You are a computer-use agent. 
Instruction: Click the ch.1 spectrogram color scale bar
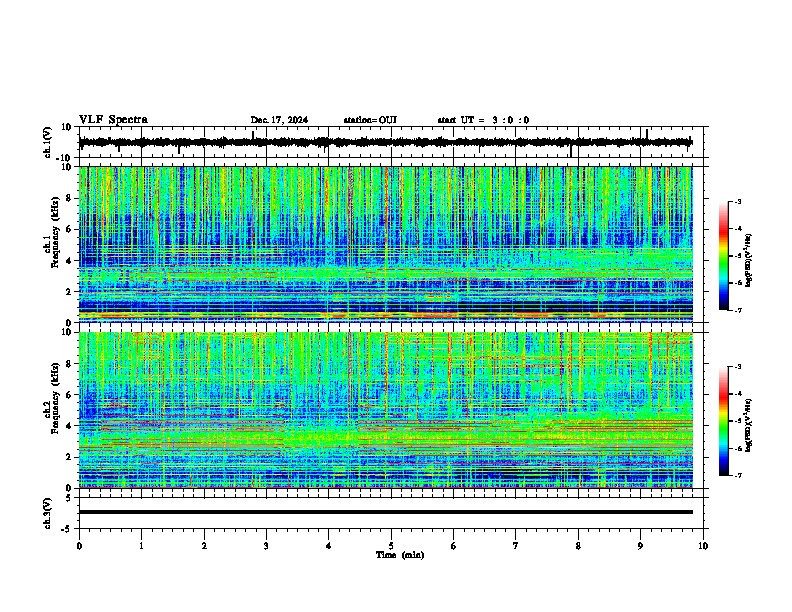pyautogui.click(x=724, y=256)
